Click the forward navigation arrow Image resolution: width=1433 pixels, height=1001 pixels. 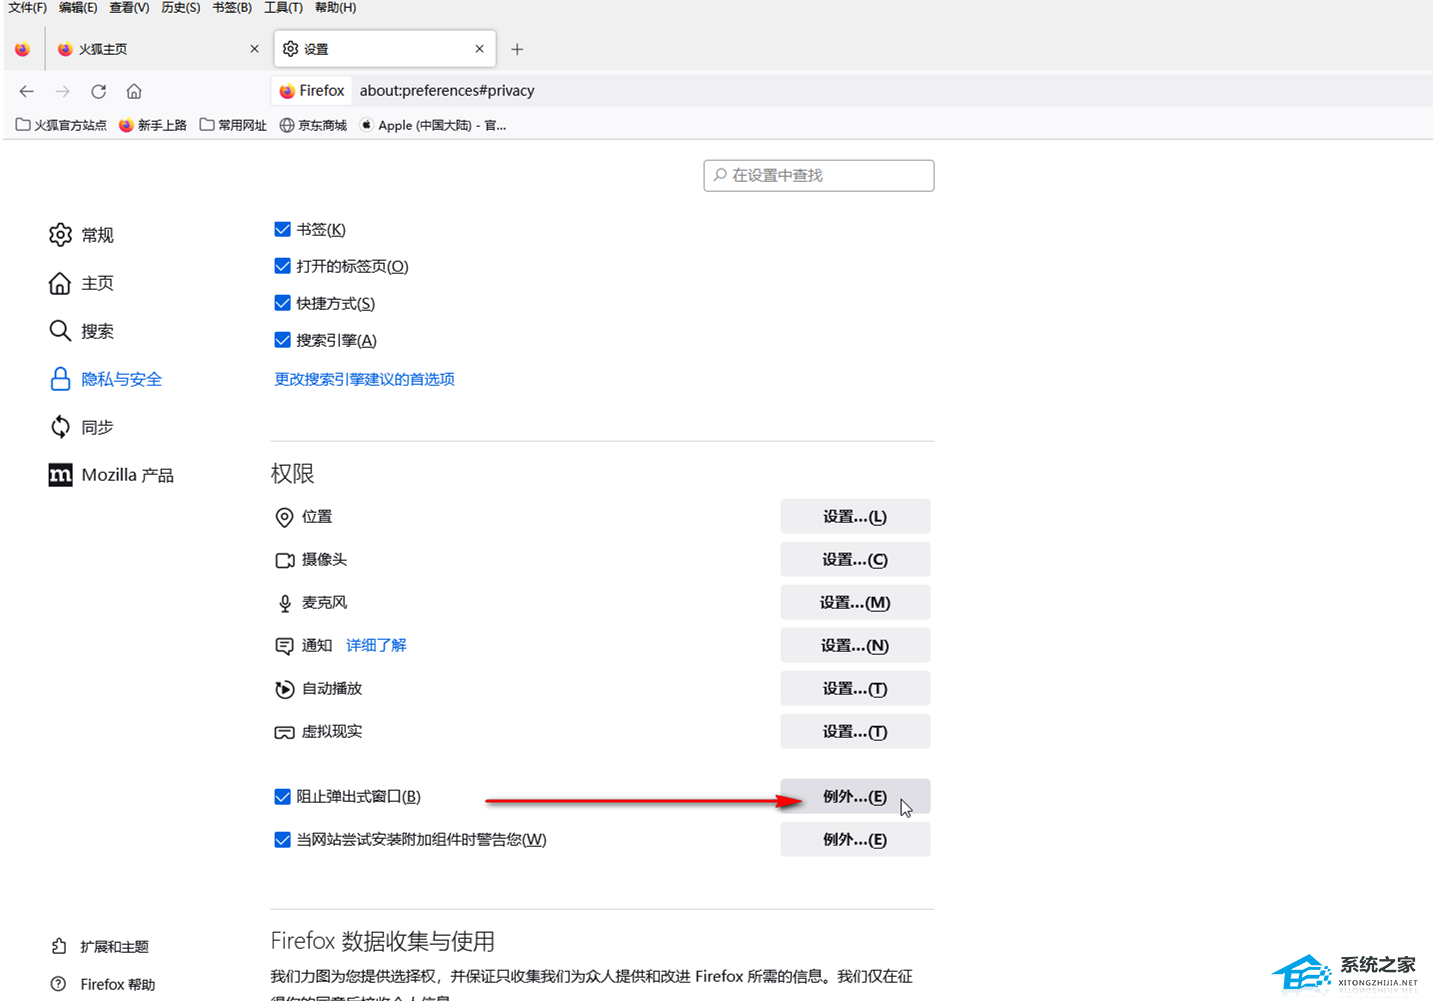tap(63, 91)
